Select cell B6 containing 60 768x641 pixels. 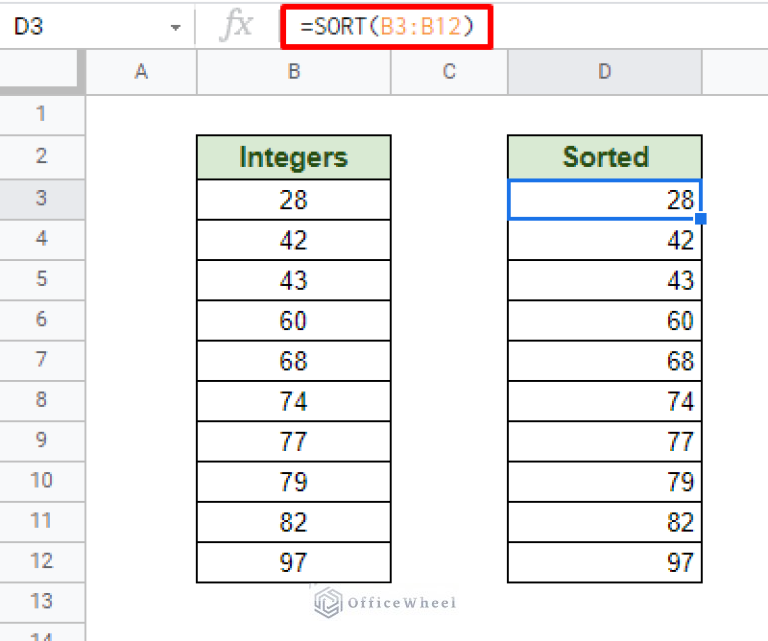pos(294,320)
